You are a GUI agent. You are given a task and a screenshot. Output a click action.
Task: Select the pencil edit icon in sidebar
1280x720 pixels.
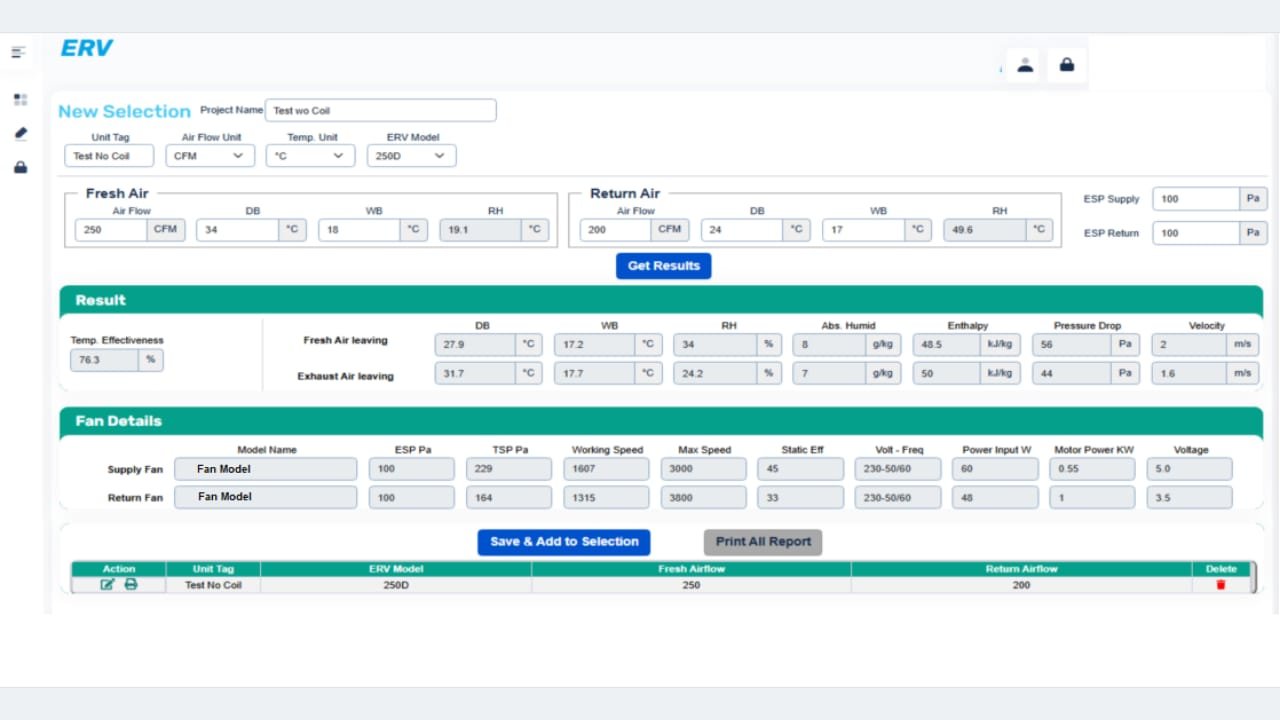(20, 133)
